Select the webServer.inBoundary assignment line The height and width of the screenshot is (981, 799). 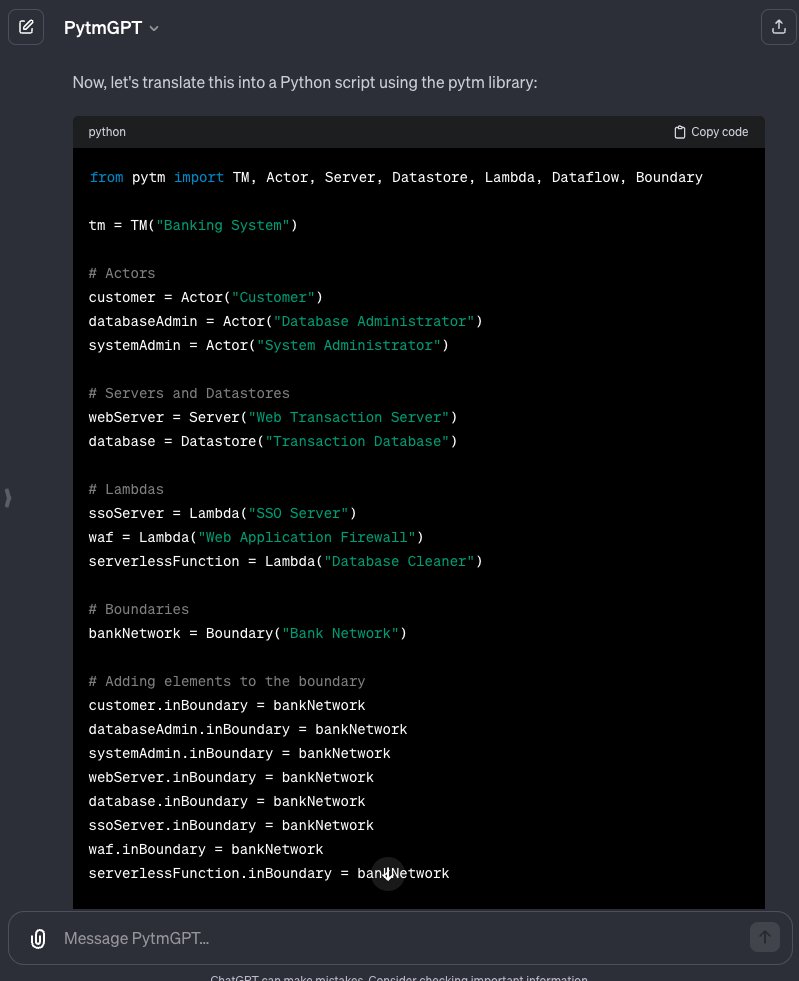(231, 778)
